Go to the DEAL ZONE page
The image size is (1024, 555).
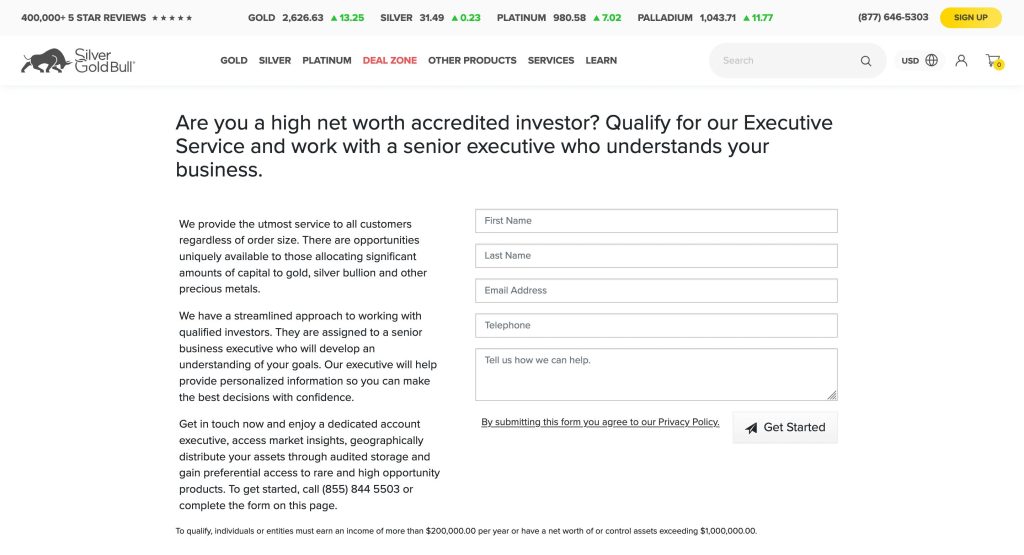pos(390,61)
